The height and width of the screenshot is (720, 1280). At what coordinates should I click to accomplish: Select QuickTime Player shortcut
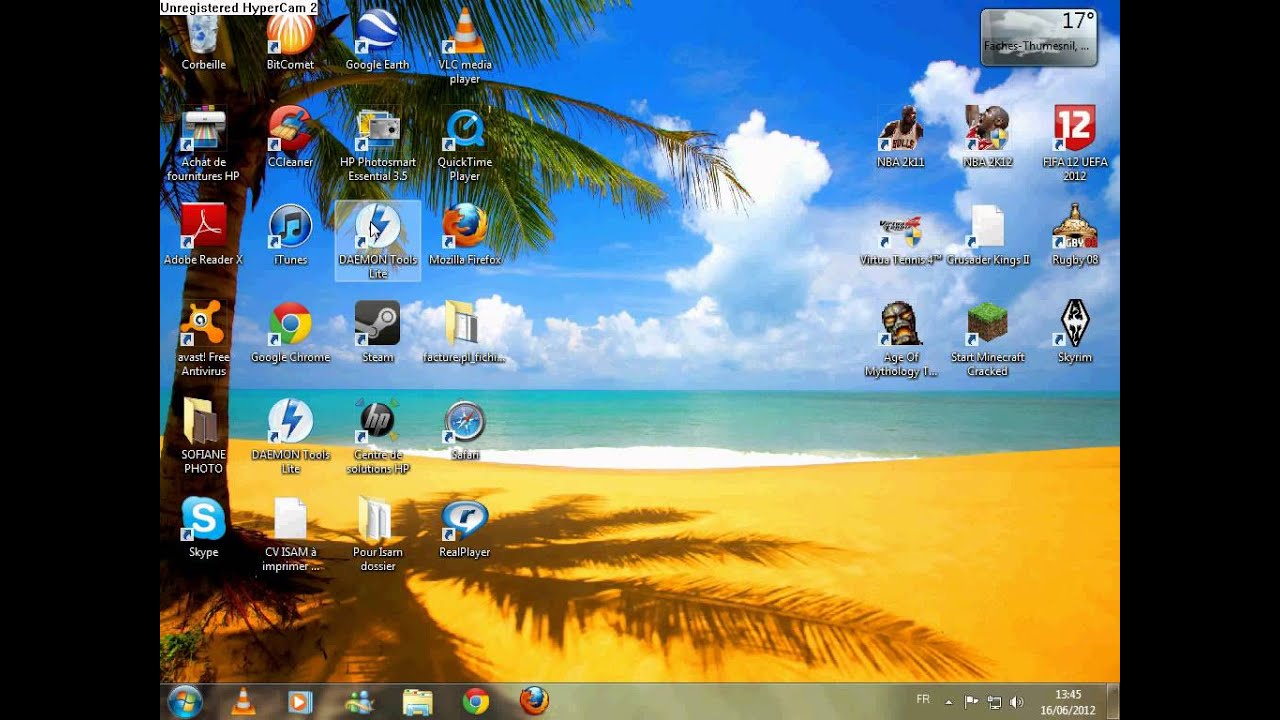(465, 143)
